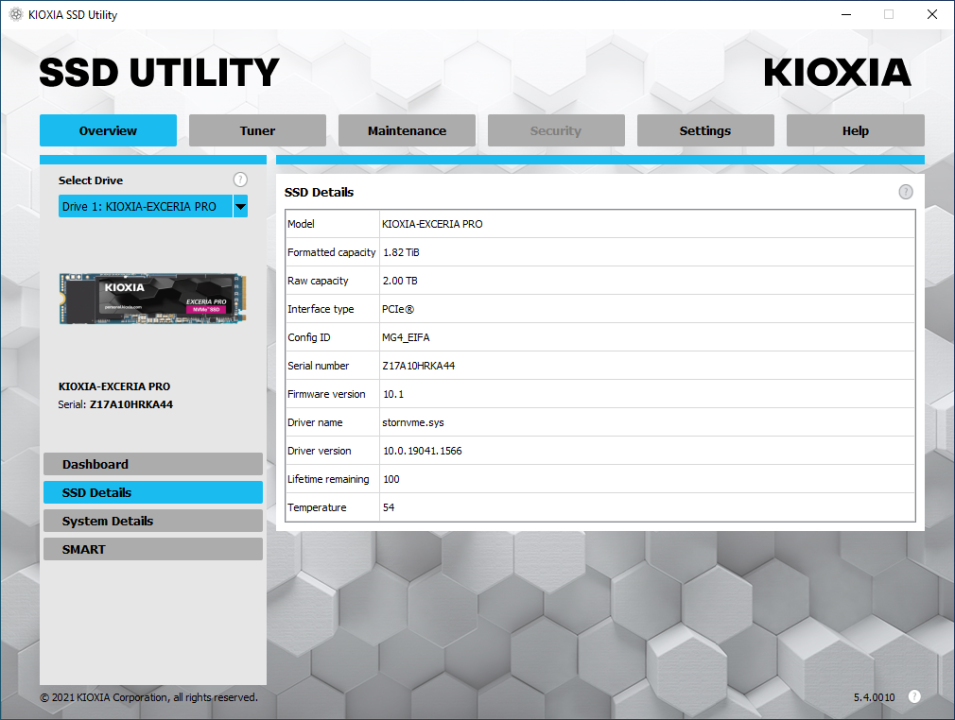Open the Drive 1: KIOXIA-EXCERIA PRO combo box
955x720 pixels.
(153, 206)
